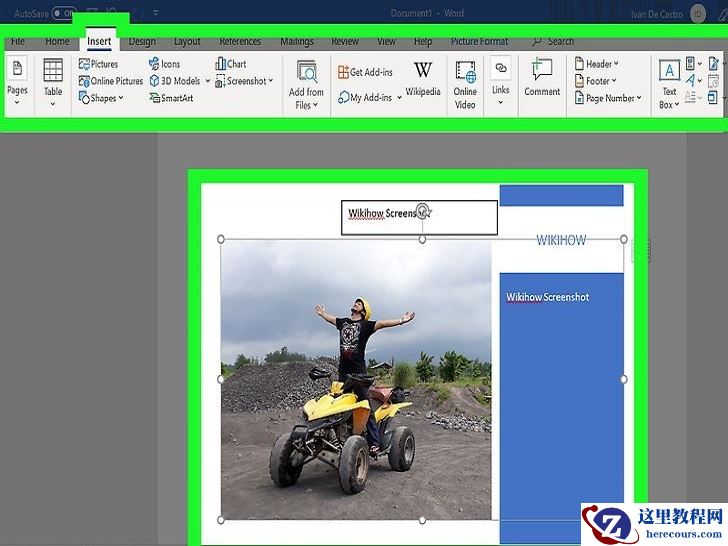Viewport: 728px width, 546px height.
Task: Click the Pictures insert icon
Action: (x=98, y=64)
